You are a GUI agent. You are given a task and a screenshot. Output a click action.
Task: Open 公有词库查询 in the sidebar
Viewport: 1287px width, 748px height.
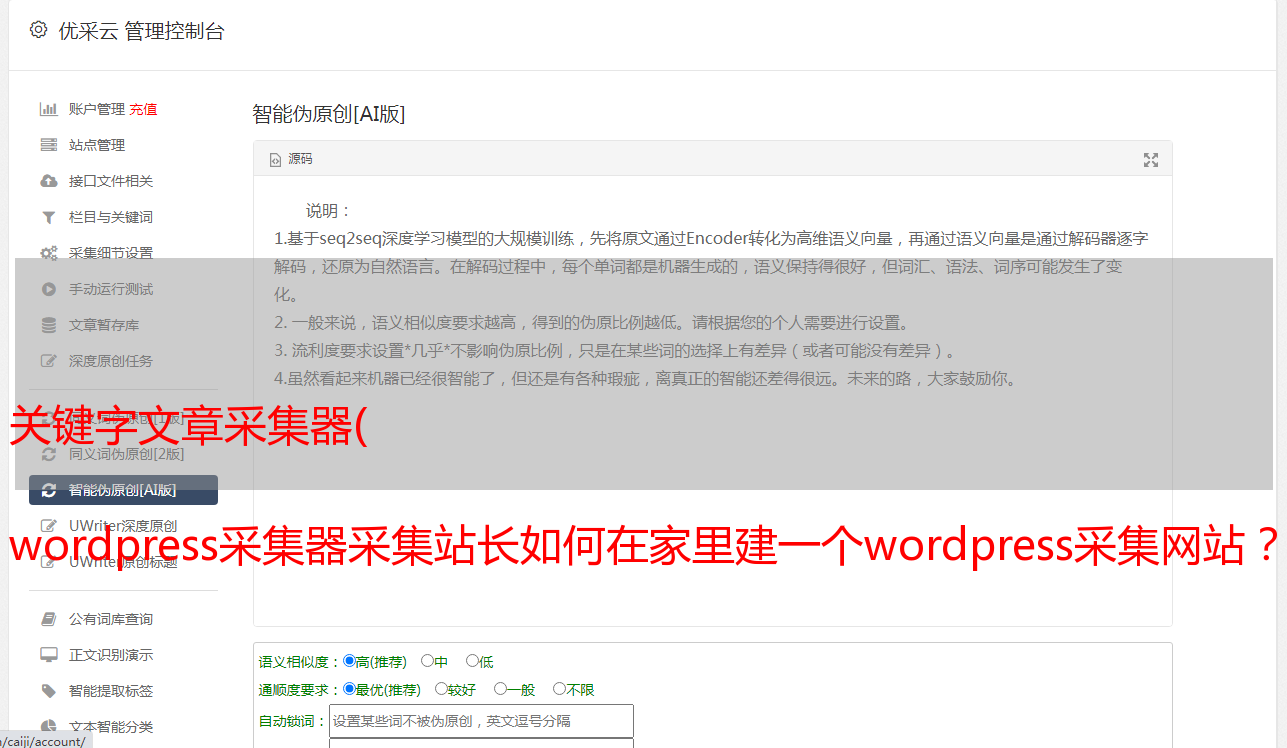tap(111, 619)
